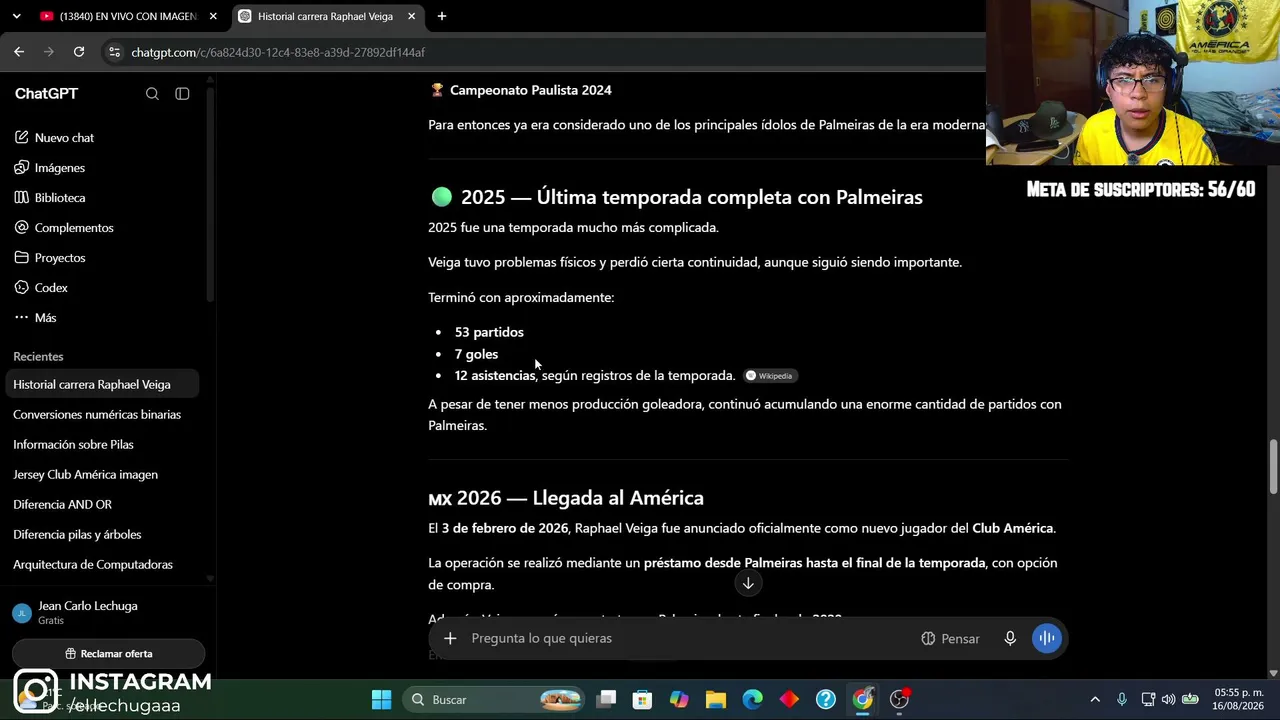Viewport: 1280px width, 720px height.
Task: Click the '12 asistencias' bullet text
Action: (x=495, y=376)
